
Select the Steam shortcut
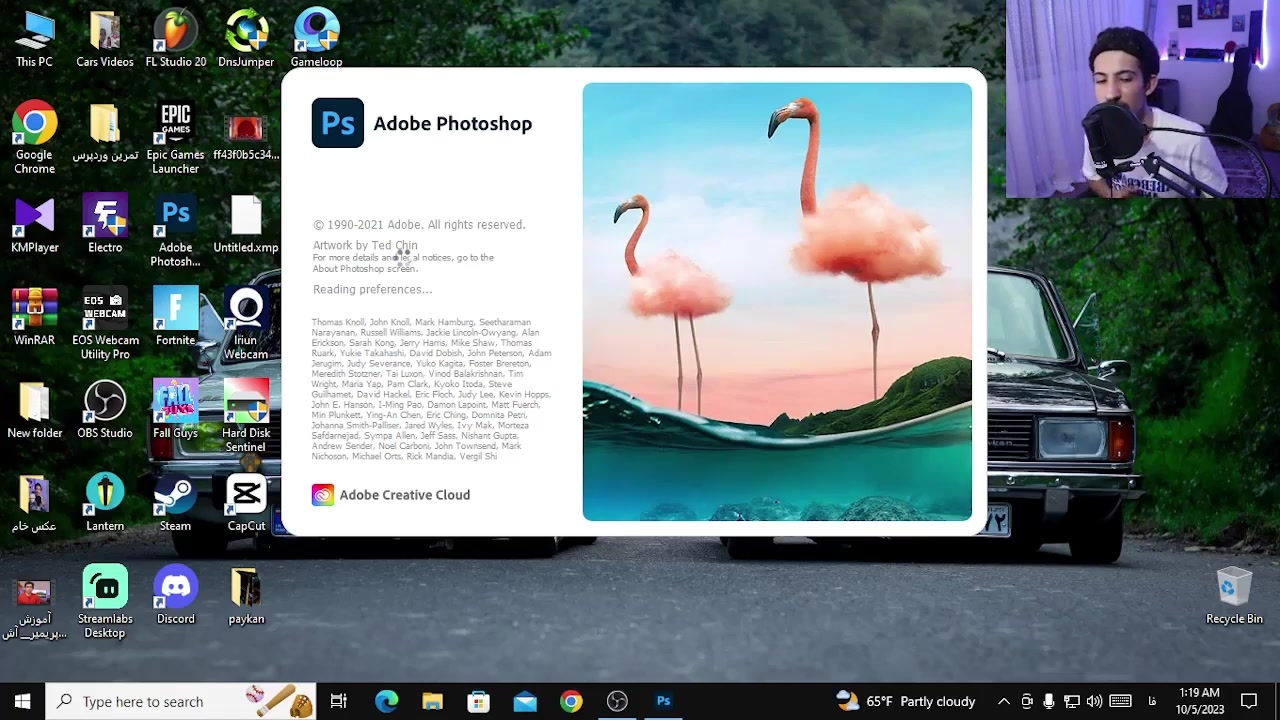175,504
